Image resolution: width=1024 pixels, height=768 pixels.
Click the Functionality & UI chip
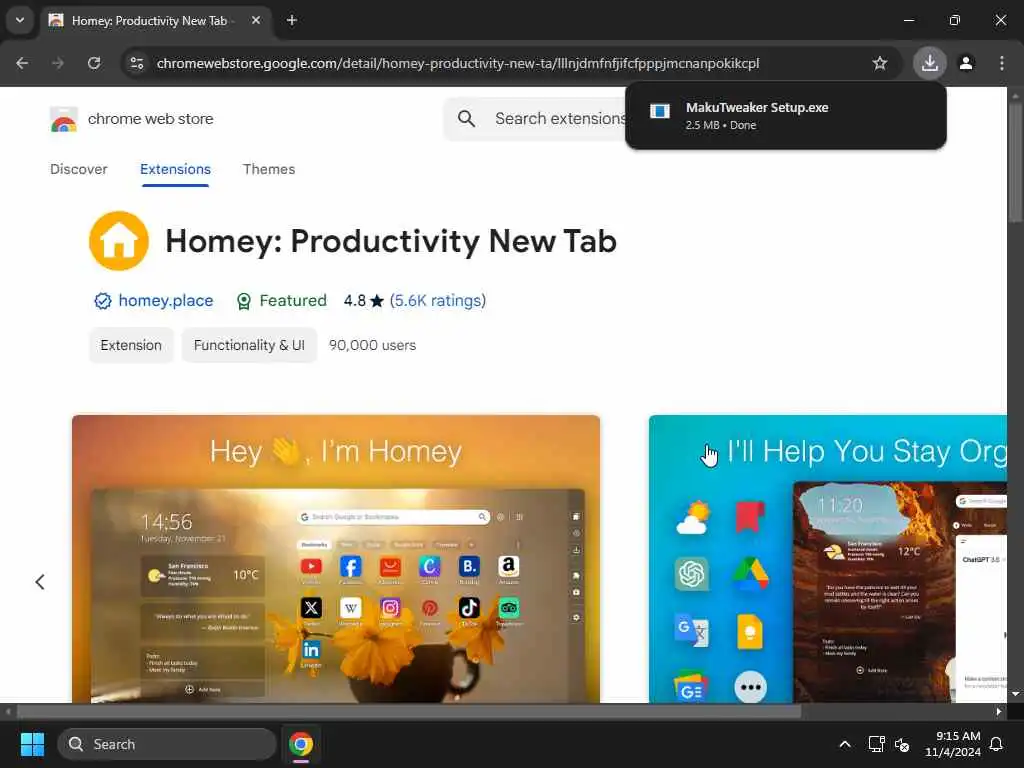pos(249,345)
